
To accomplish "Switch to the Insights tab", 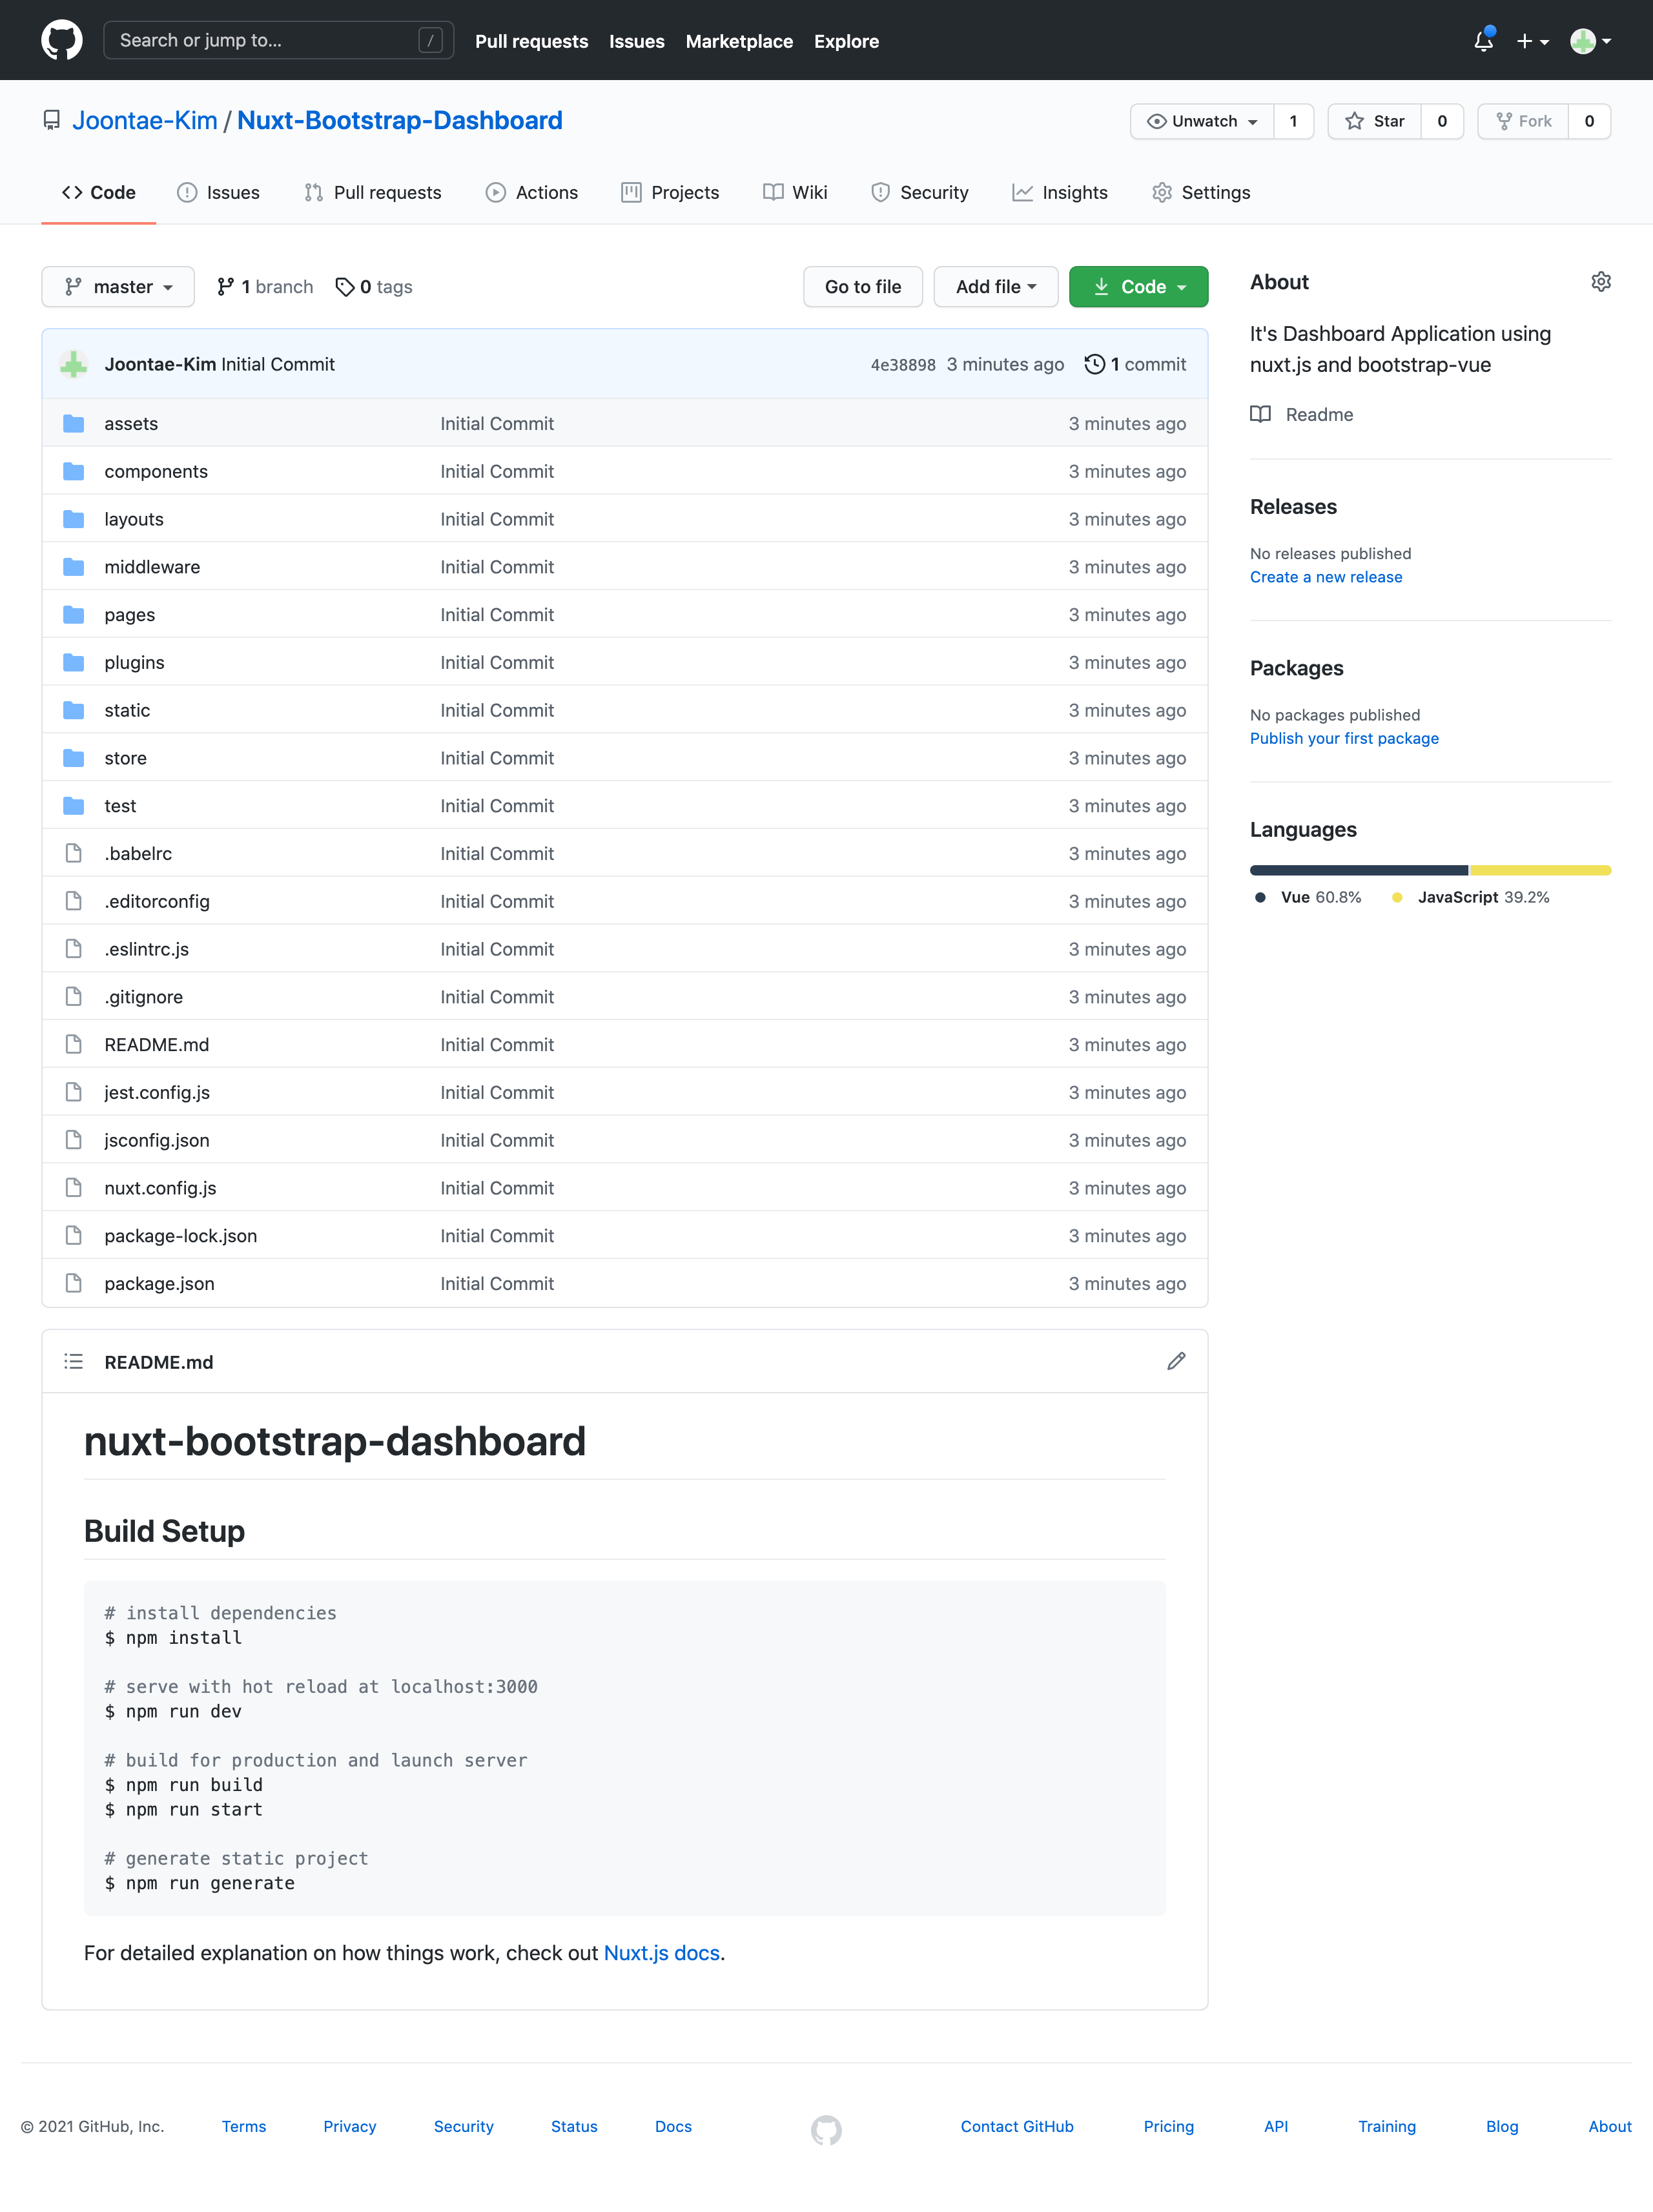I will coord(1060,192).
